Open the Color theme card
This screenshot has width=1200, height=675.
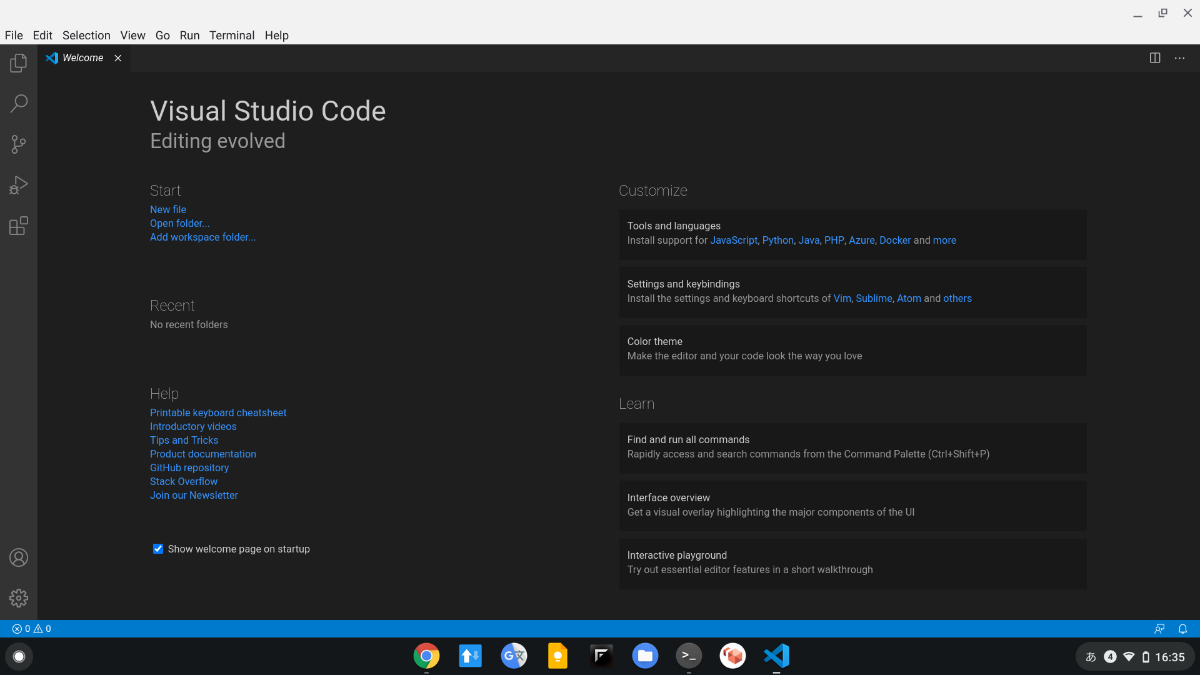tap(853, 349)
